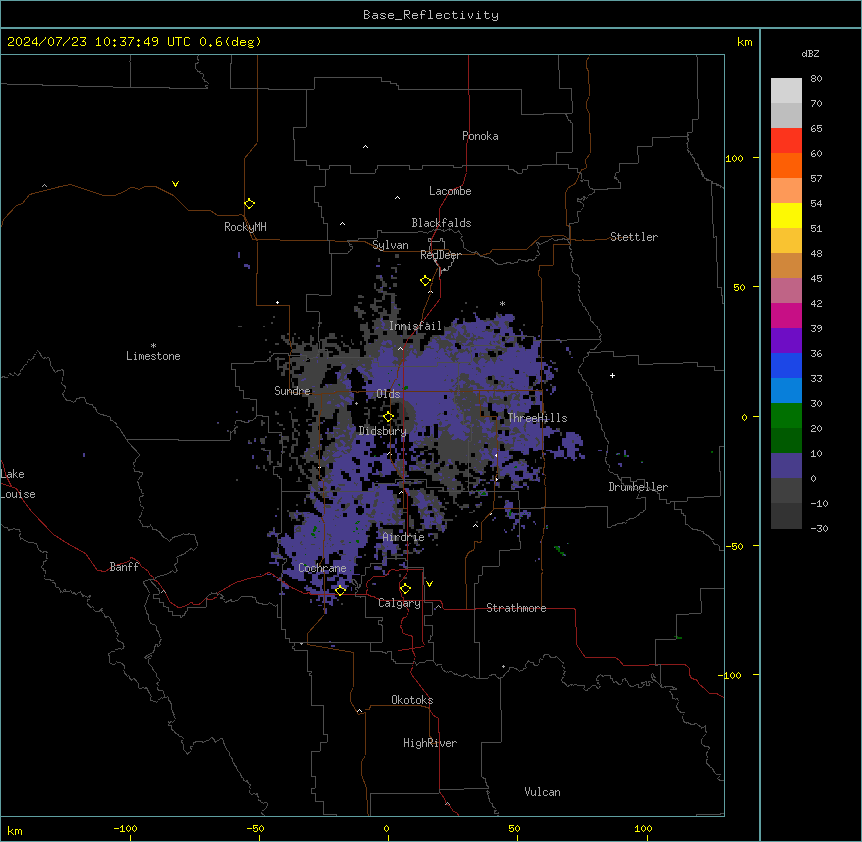862x842 pixels.
Task: Click the 100 tick on the right axis
Action: [x=734, y=158]
